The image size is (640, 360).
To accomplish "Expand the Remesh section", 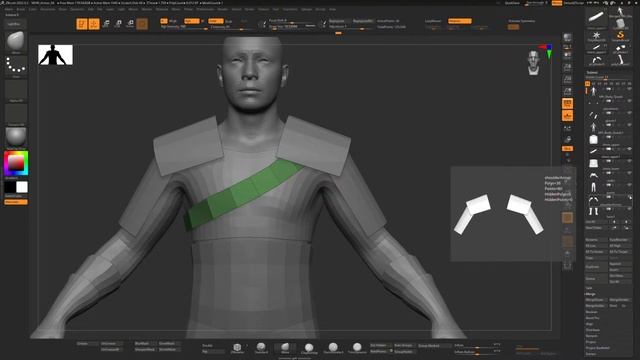I will [591, 336].
